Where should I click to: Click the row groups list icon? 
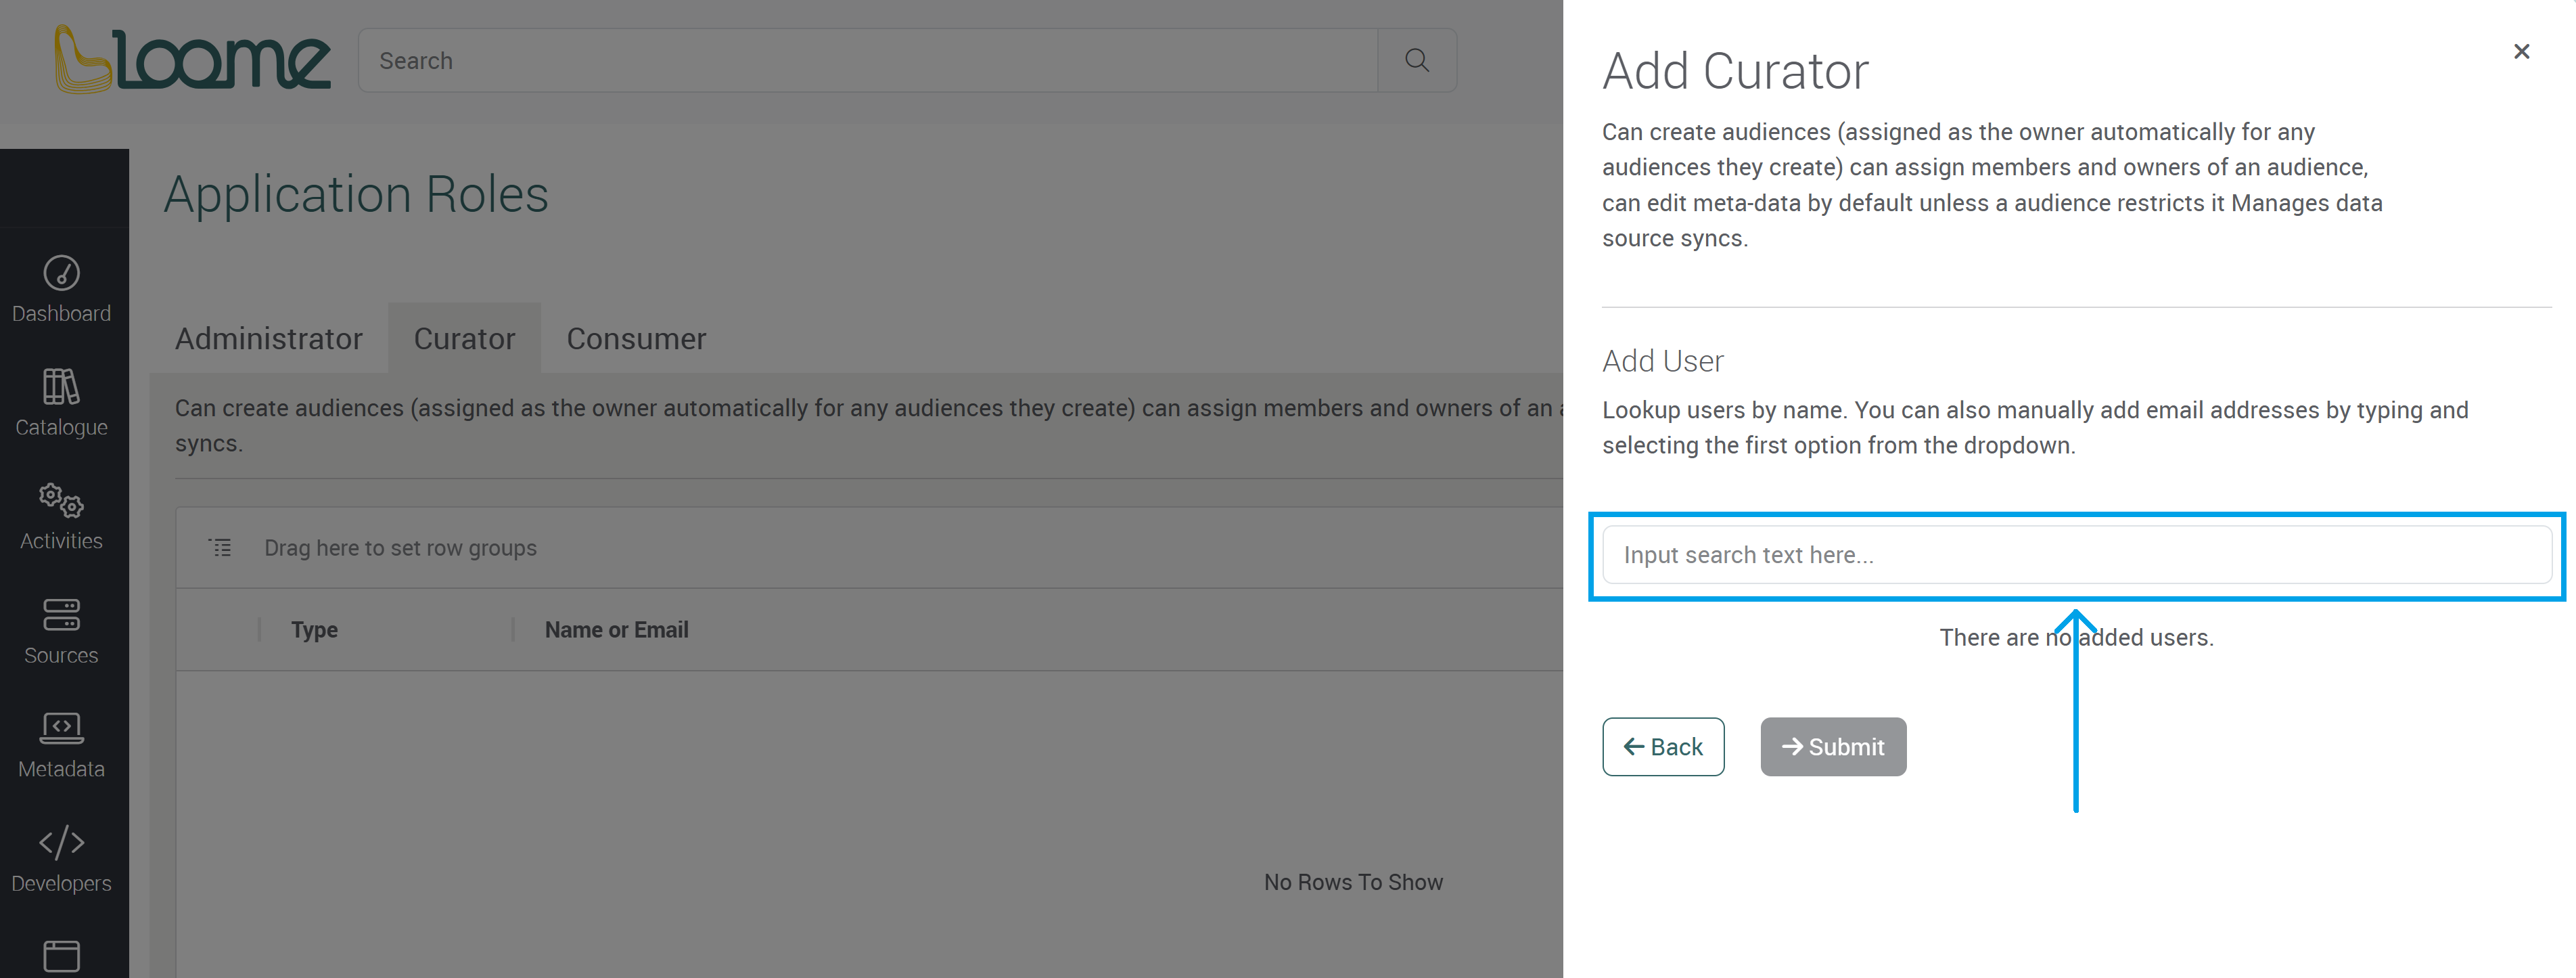[x=220, y=548]
